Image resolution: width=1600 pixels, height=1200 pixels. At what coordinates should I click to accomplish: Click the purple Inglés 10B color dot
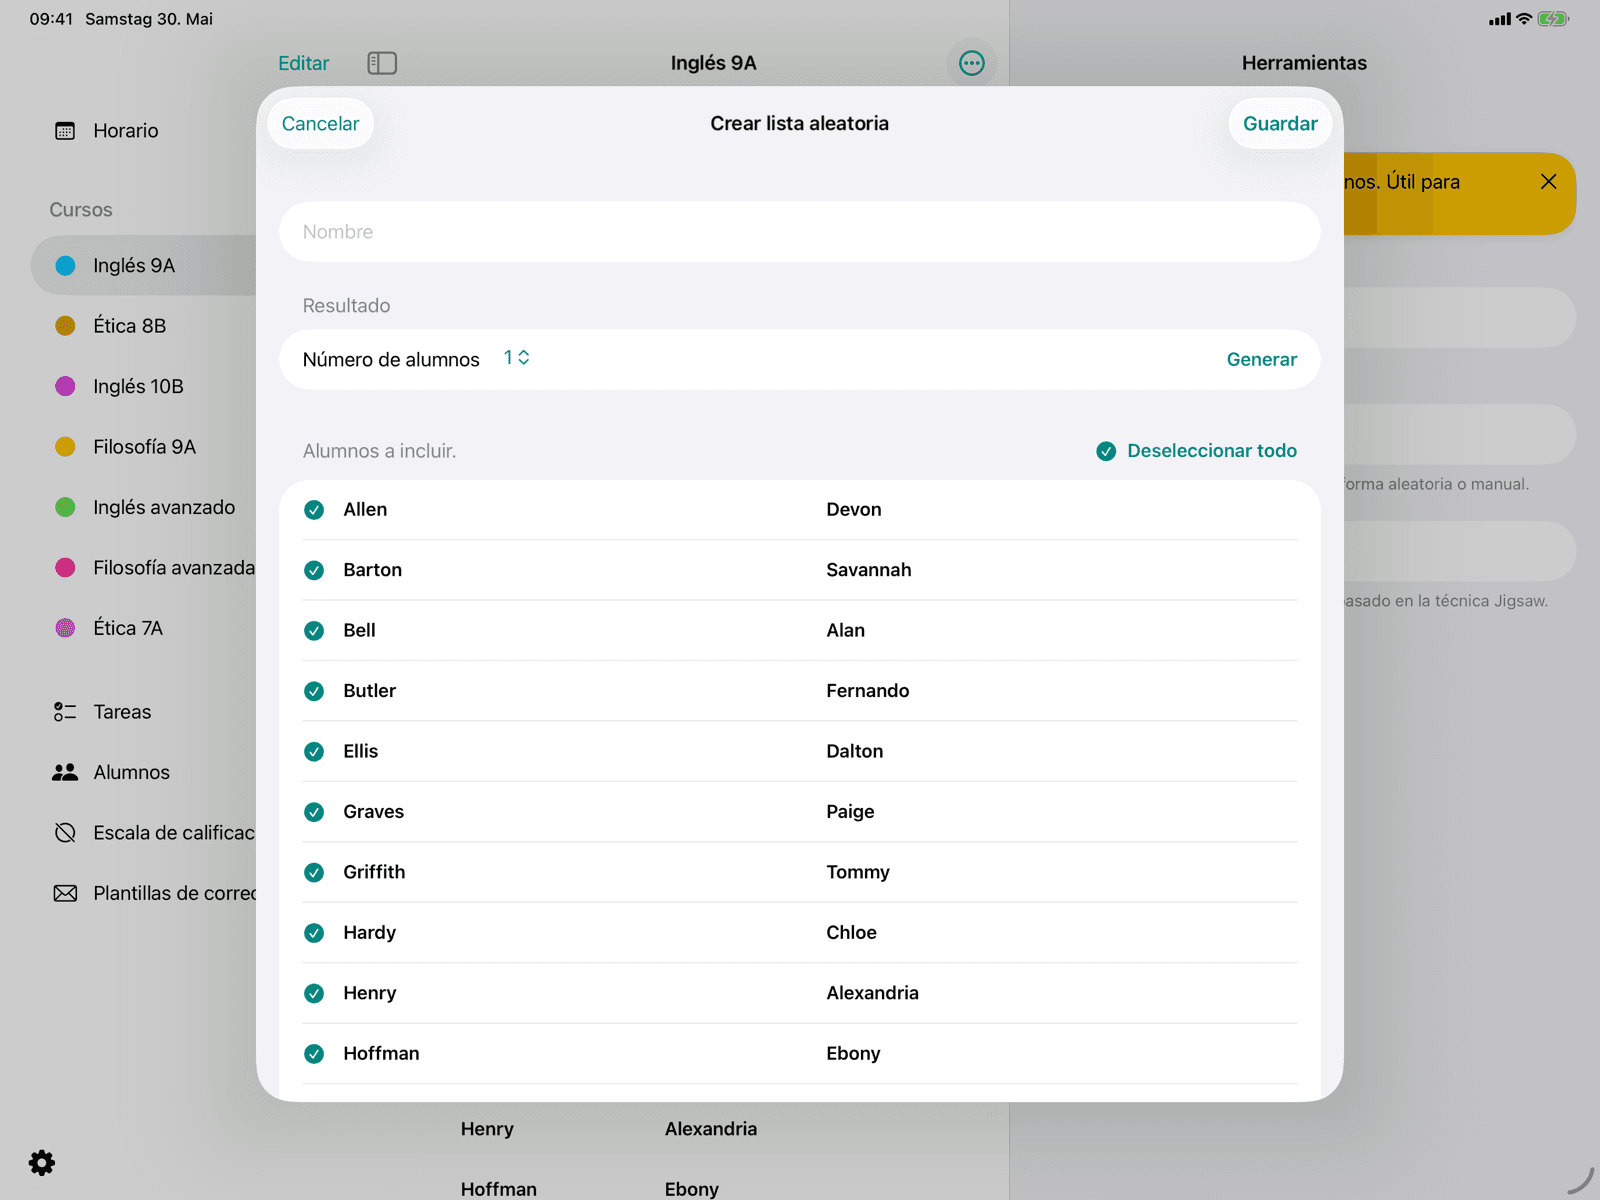click(65, 387)
